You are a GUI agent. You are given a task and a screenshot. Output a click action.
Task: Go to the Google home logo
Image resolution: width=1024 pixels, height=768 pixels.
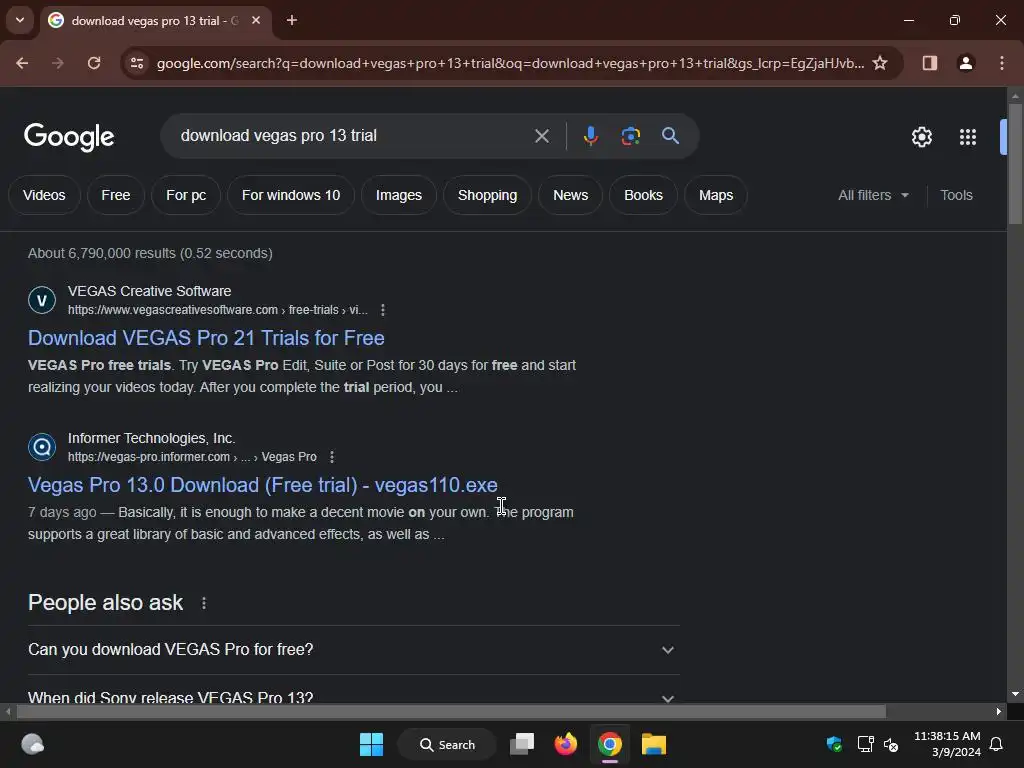click(x=69, y=136)
